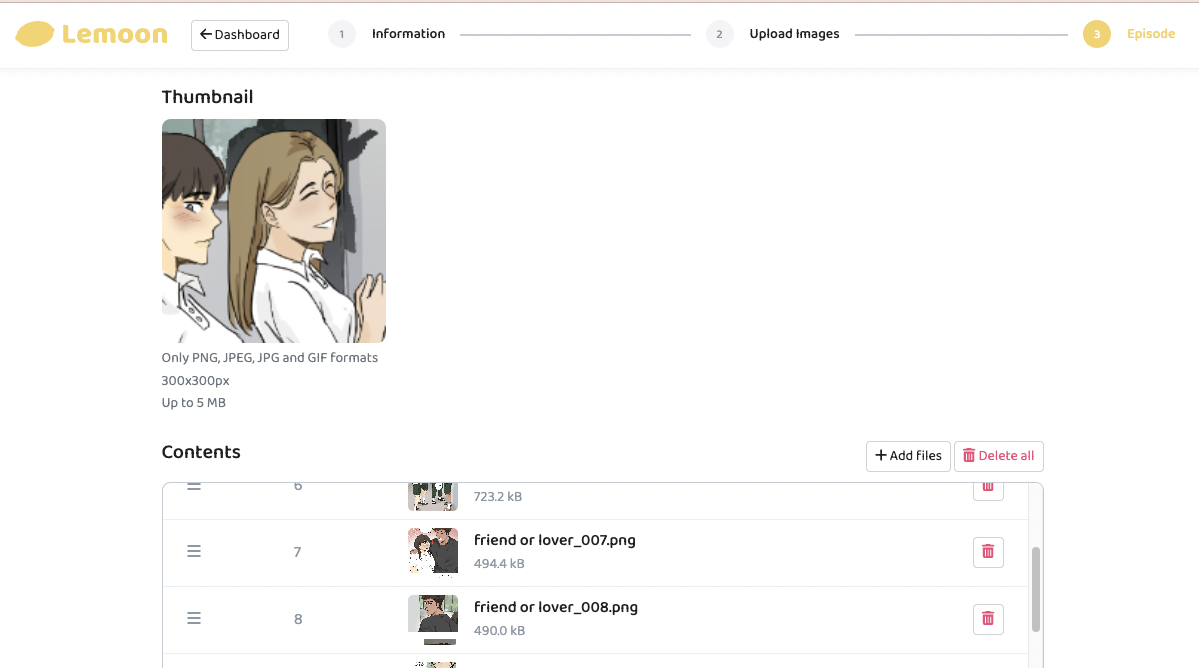This screenshot has height=668, width=1199.
Task: Click the contents list scrollbar
Action: tap(1035, 588)
